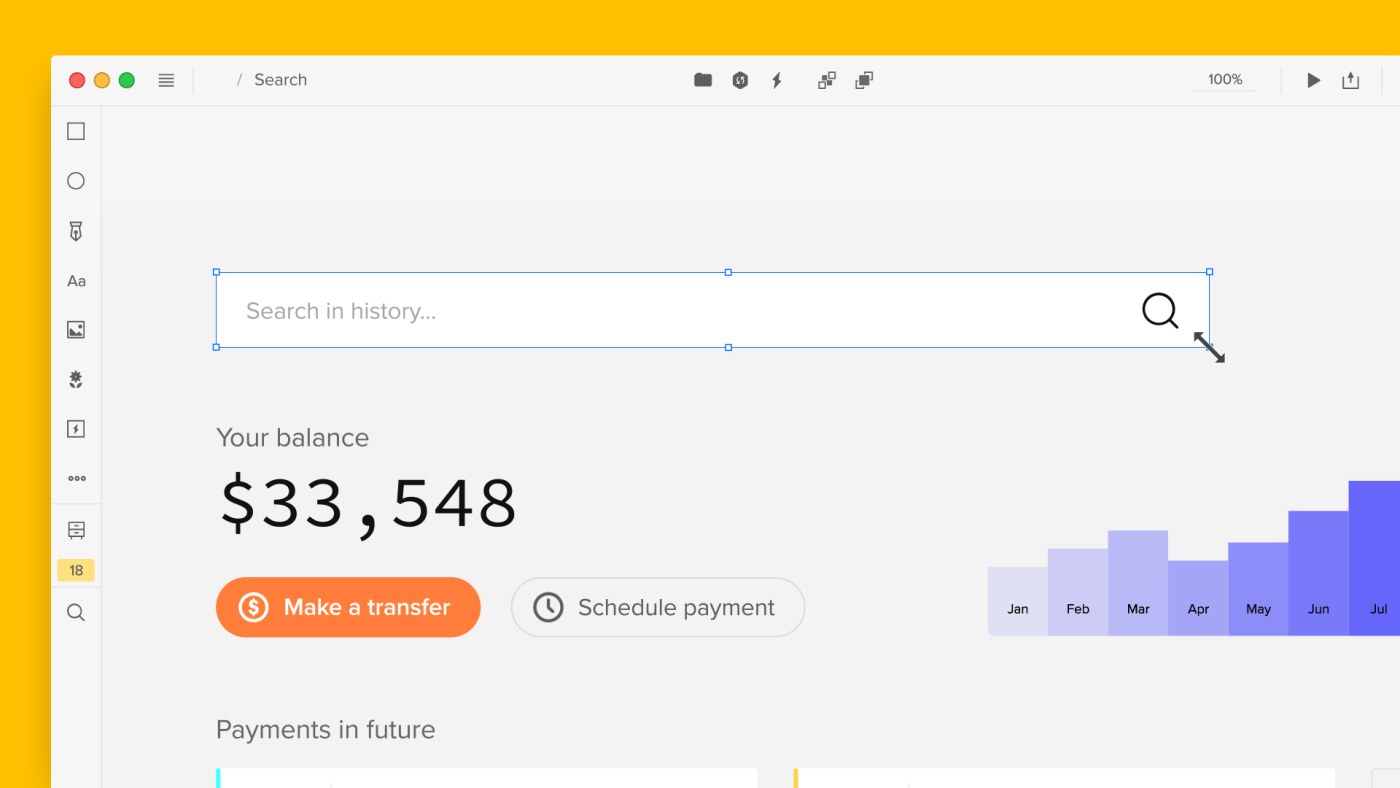This screenshot has width=1400, height=788.
Task: Click the Schedule payment button
Action: tap(658, 607)
